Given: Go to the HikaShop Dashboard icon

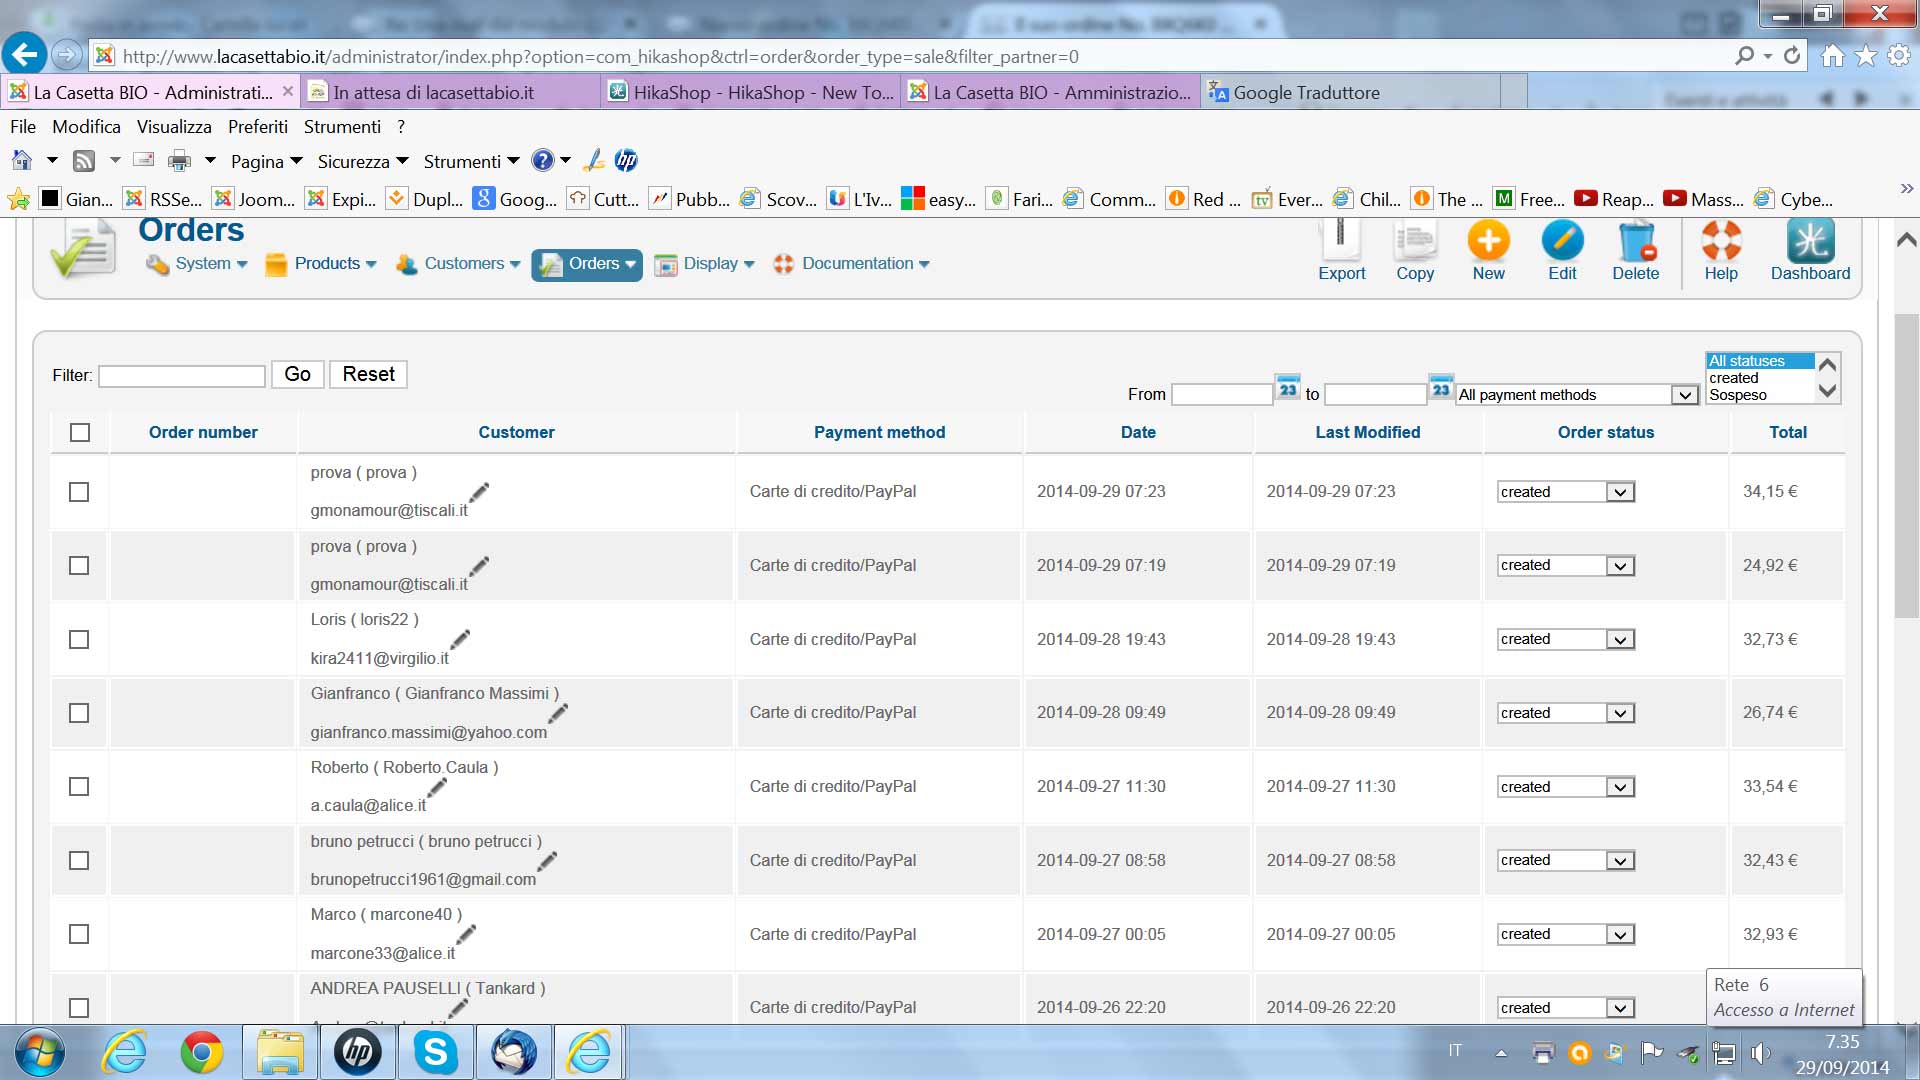Looking at the screenshot, I should (x=1810, y=243).
